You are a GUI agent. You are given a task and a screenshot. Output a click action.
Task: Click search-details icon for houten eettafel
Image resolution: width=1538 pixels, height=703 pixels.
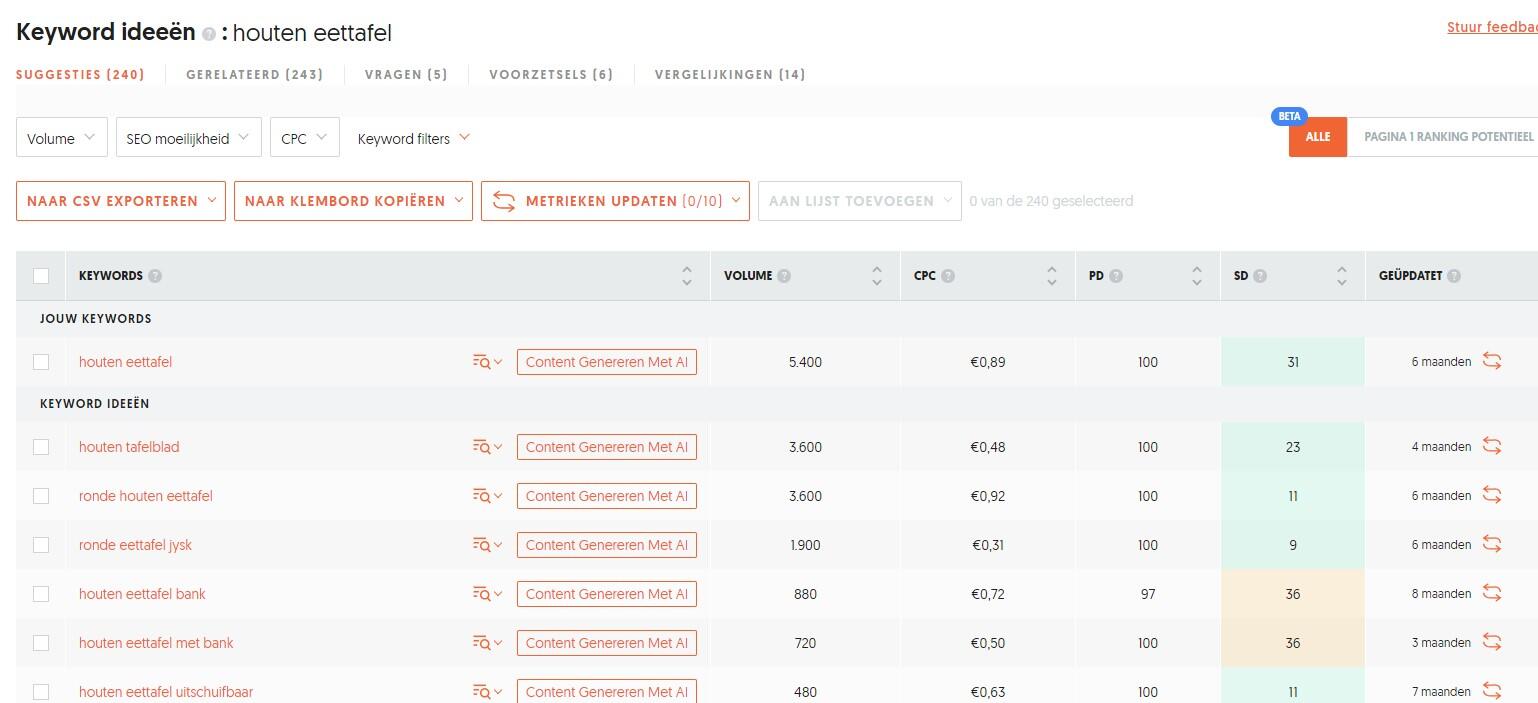(487, 362)
